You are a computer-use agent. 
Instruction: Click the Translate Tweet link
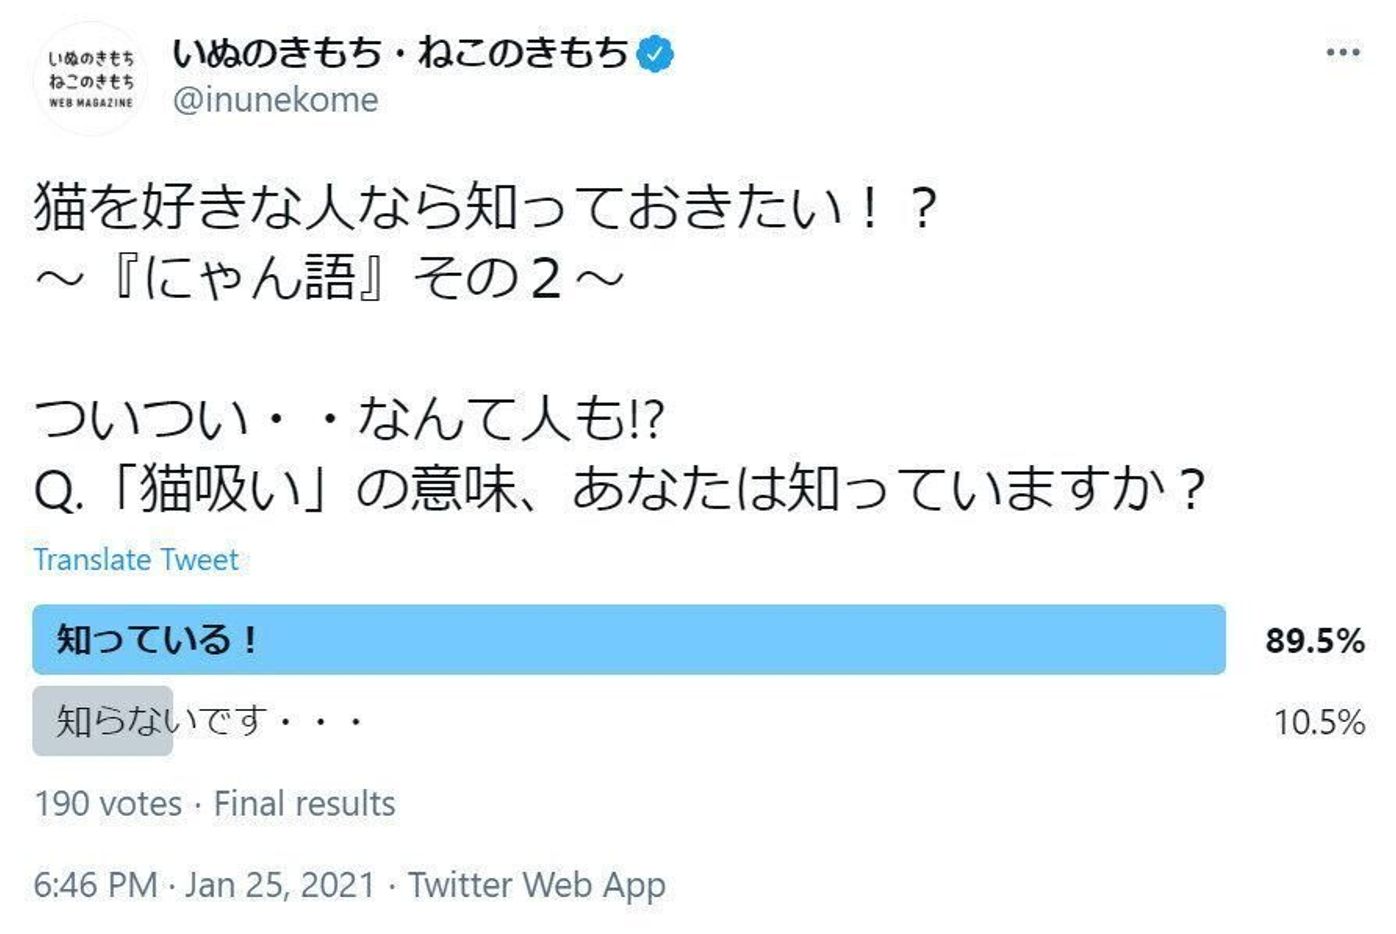coord(136,560)
